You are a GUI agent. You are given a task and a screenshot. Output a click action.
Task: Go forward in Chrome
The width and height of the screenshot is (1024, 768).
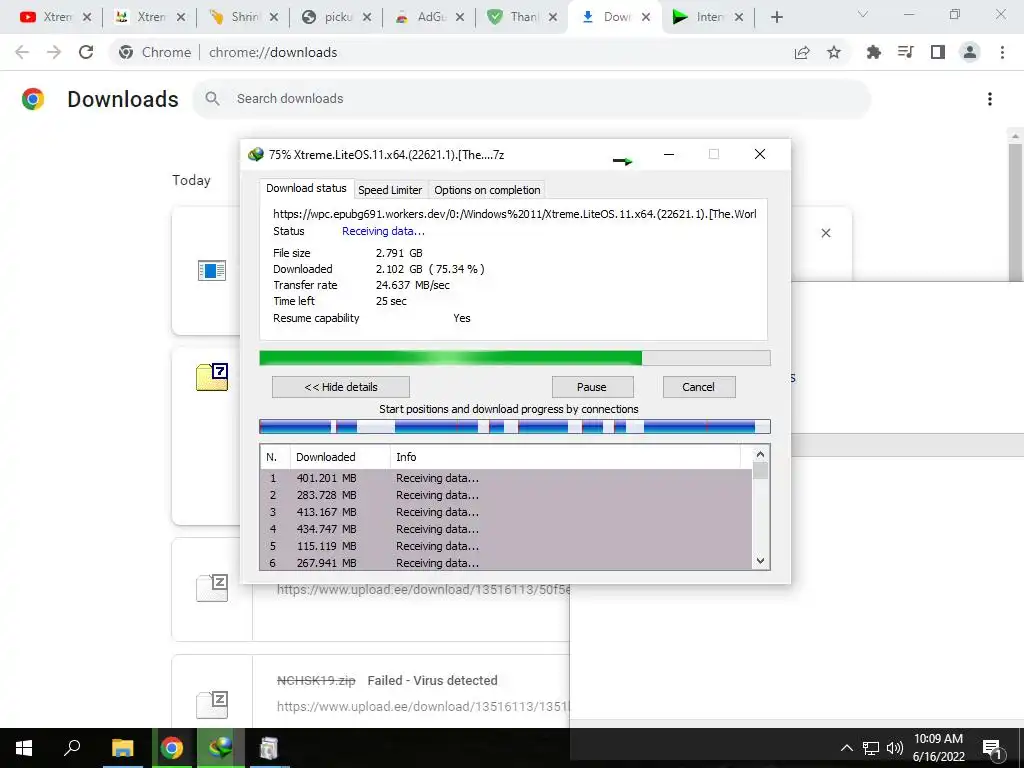pos(54,52)
